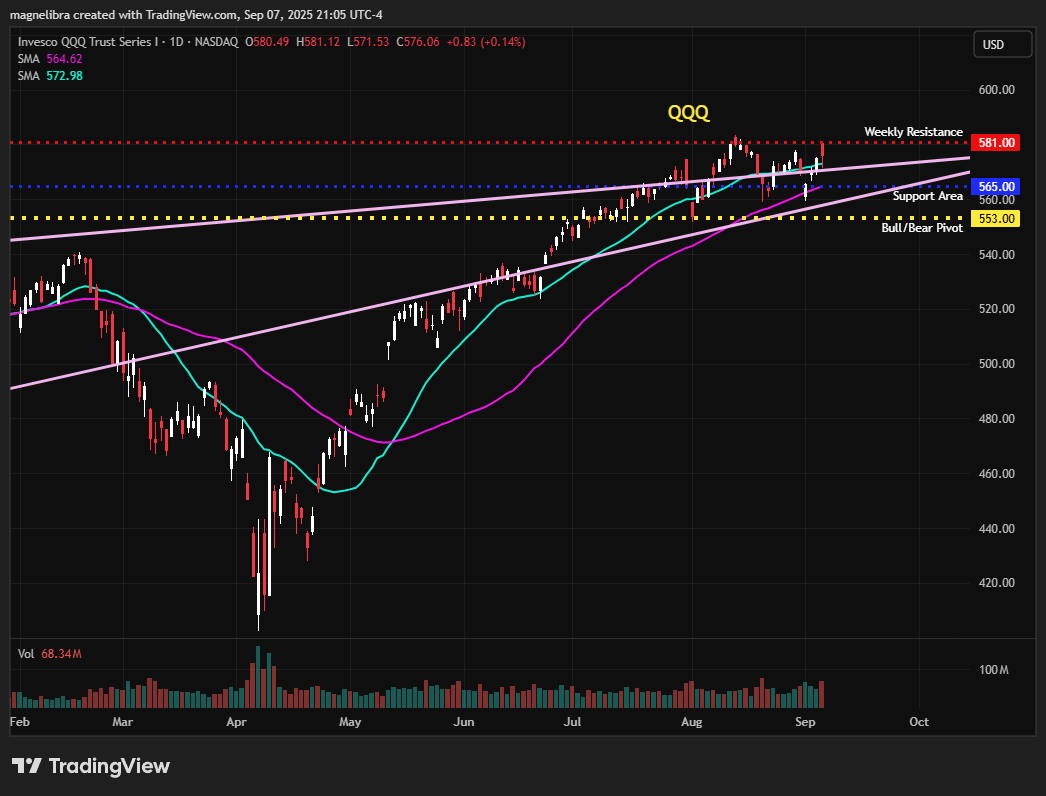Image resolution: width=1046 pixels, height=796 pixels.
Task: Click the Oct time axis label
Action: (x=919, y=722)
